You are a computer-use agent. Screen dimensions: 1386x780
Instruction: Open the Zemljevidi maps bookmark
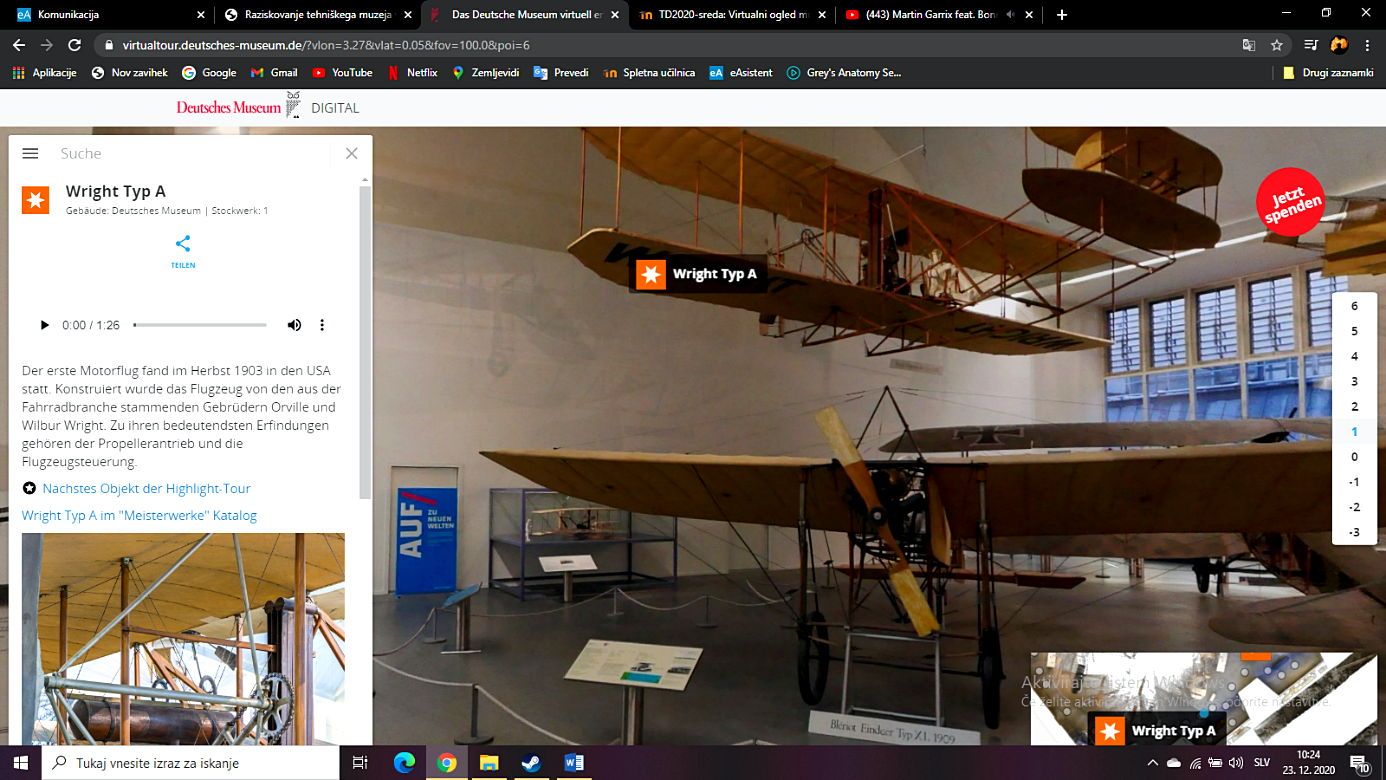(x=486, y=72)
